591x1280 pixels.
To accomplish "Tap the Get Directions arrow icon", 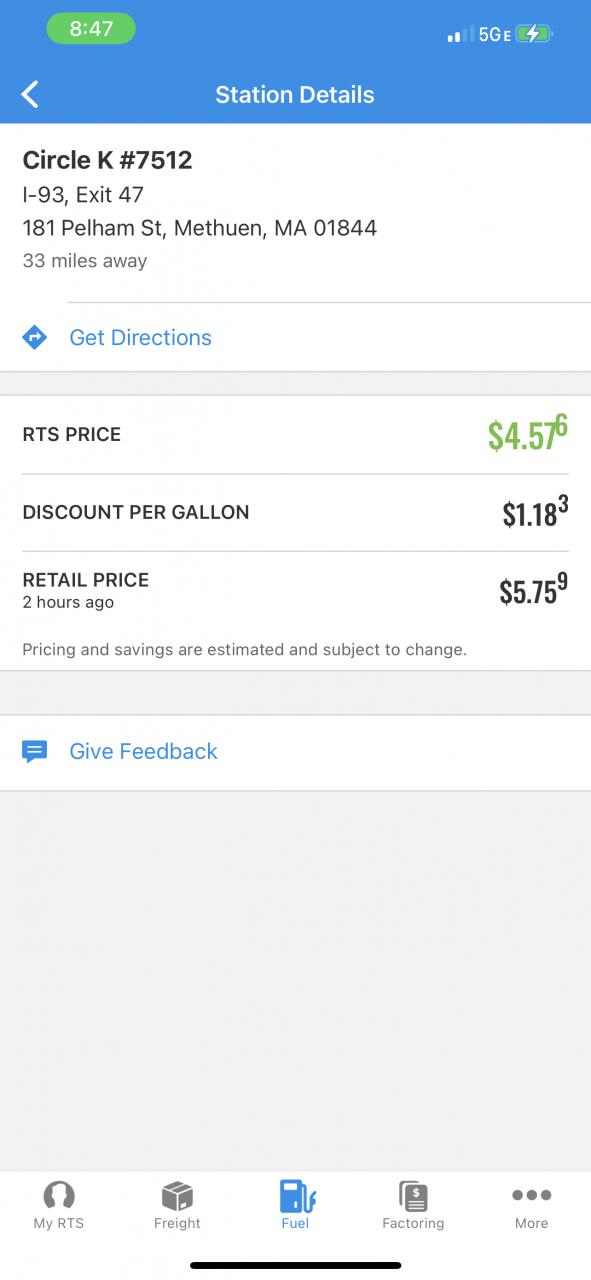I will (35, 338).
